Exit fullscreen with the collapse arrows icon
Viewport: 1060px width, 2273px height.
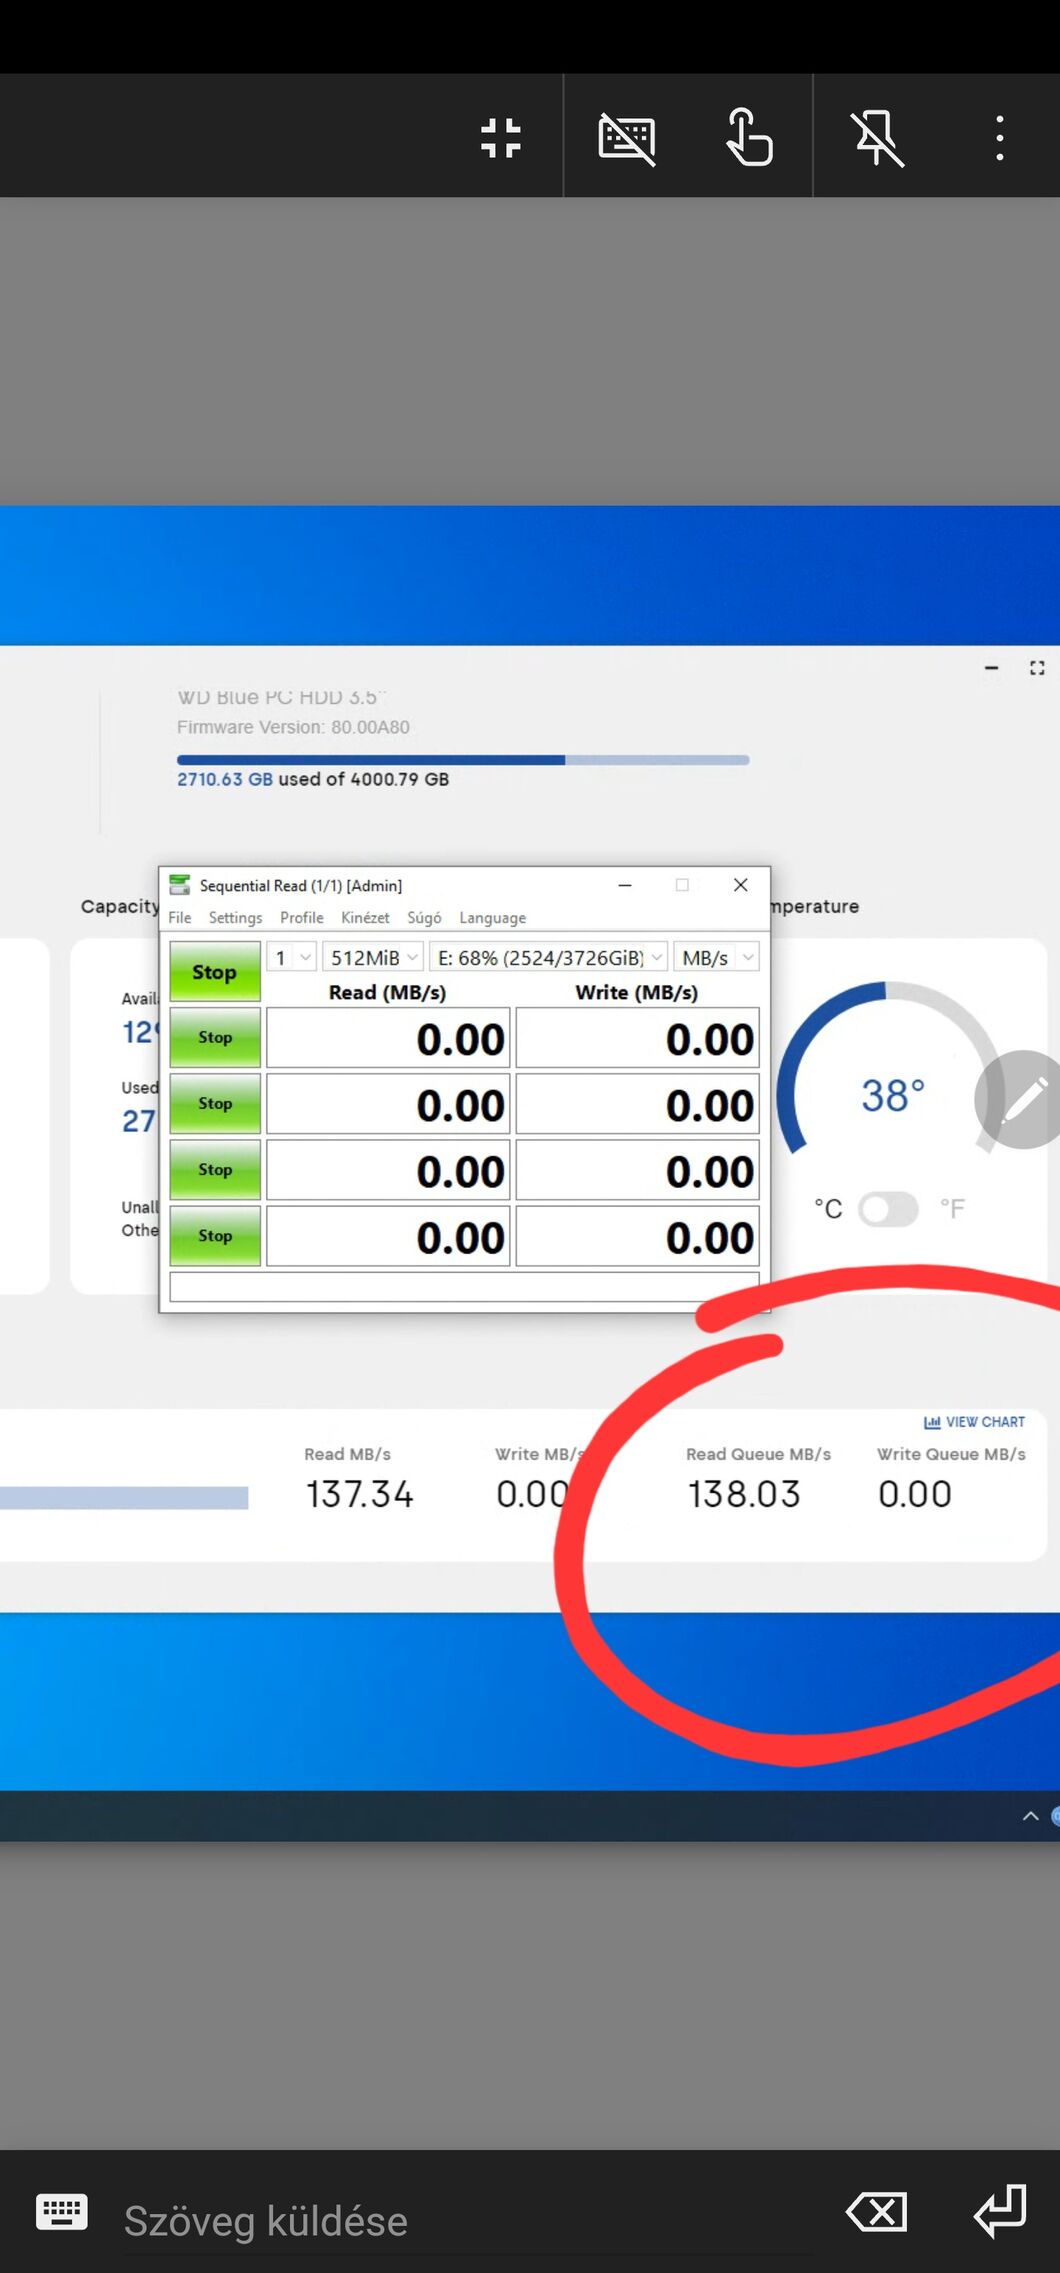click(x=501, y=138)
